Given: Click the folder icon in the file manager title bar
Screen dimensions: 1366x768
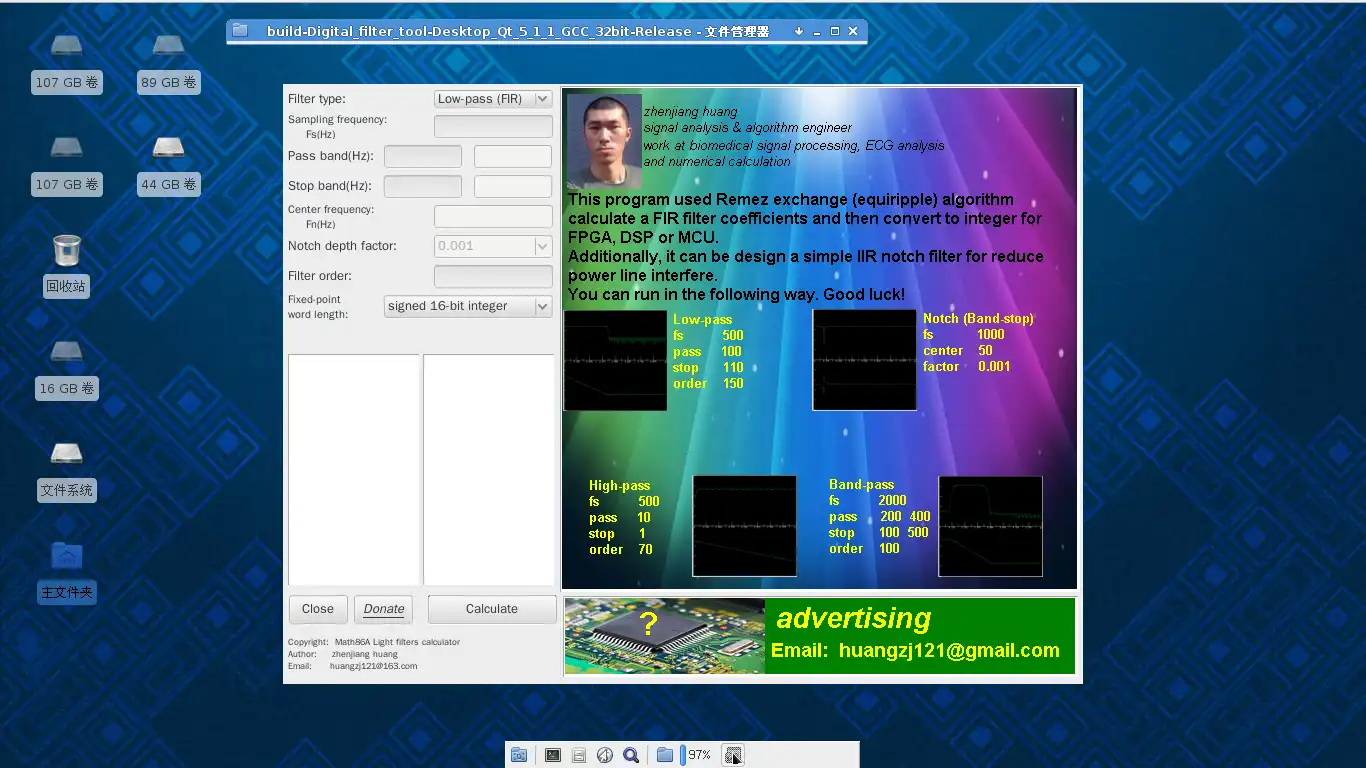Looking at the screenshot, I should (x=240, y=31).
